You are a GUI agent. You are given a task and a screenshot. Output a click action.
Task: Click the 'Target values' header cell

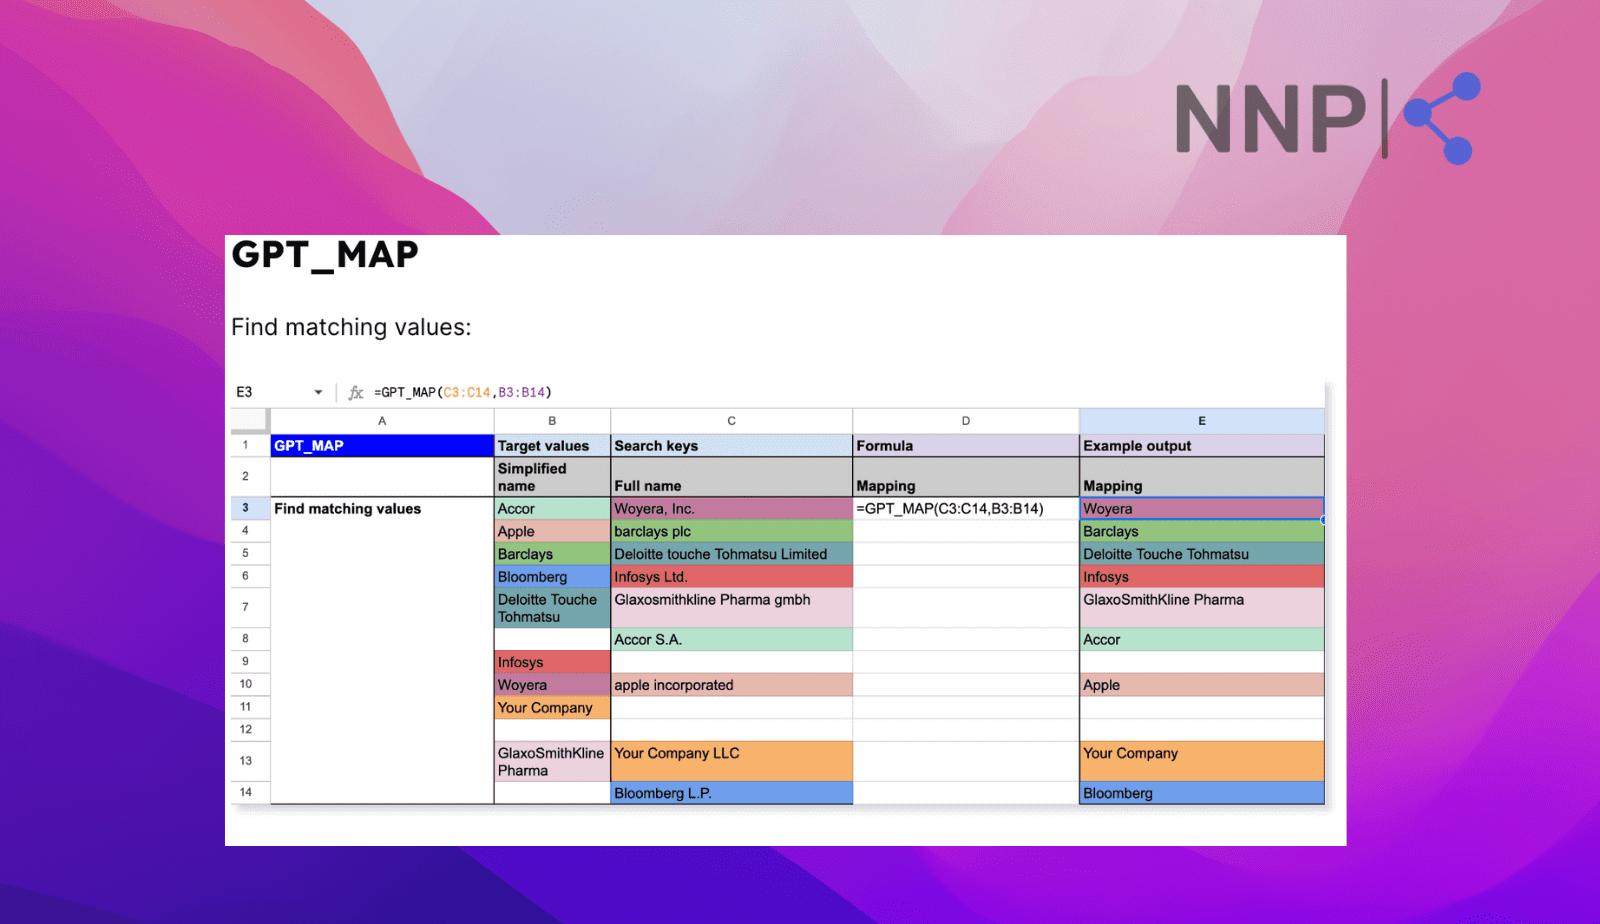[552, 446]
